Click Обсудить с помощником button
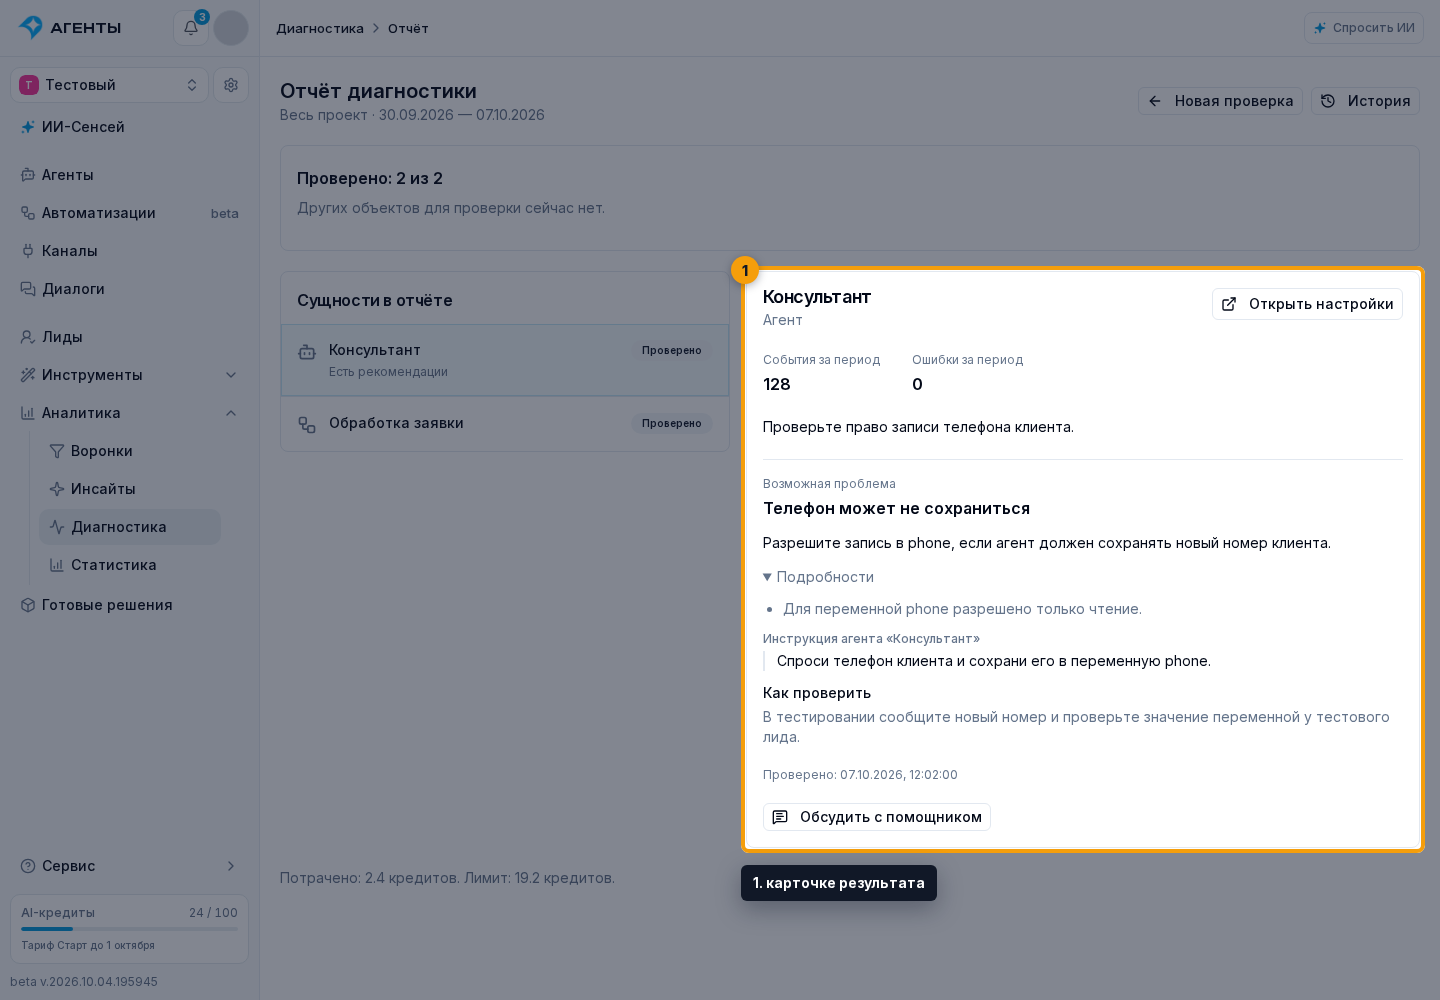 pyautogui.click(x=877, y=817)
